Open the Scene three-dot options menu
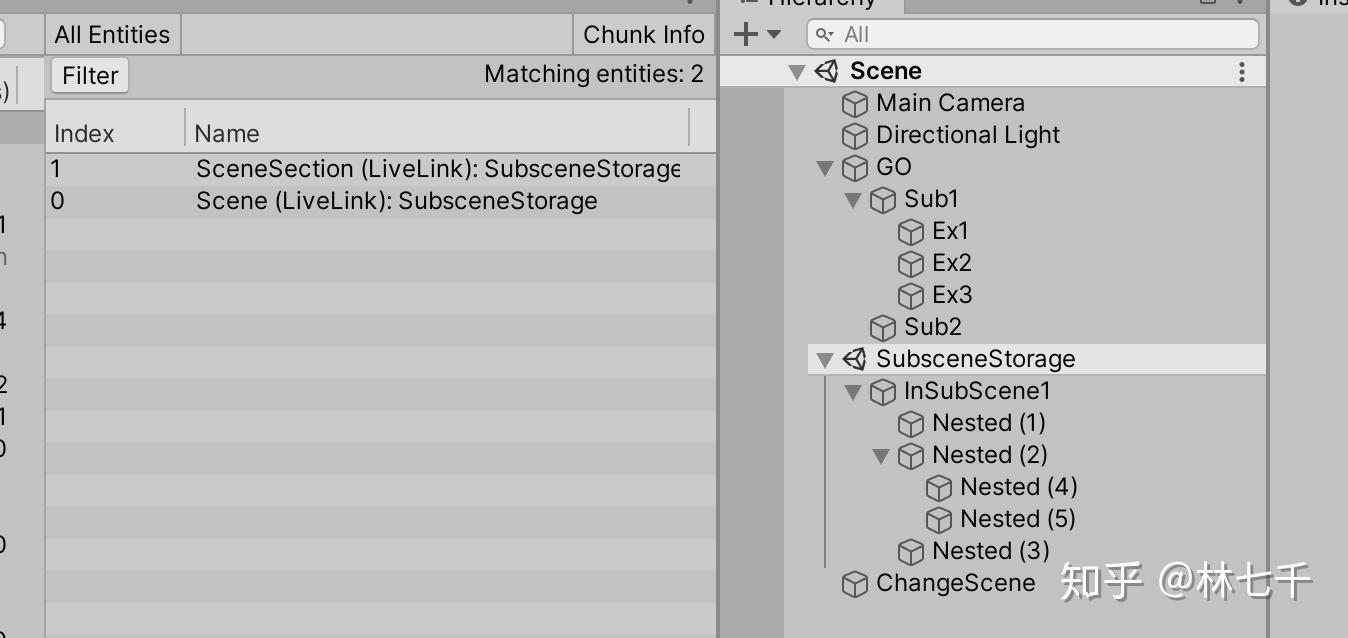1348x638 pixels. [1241, 71]
